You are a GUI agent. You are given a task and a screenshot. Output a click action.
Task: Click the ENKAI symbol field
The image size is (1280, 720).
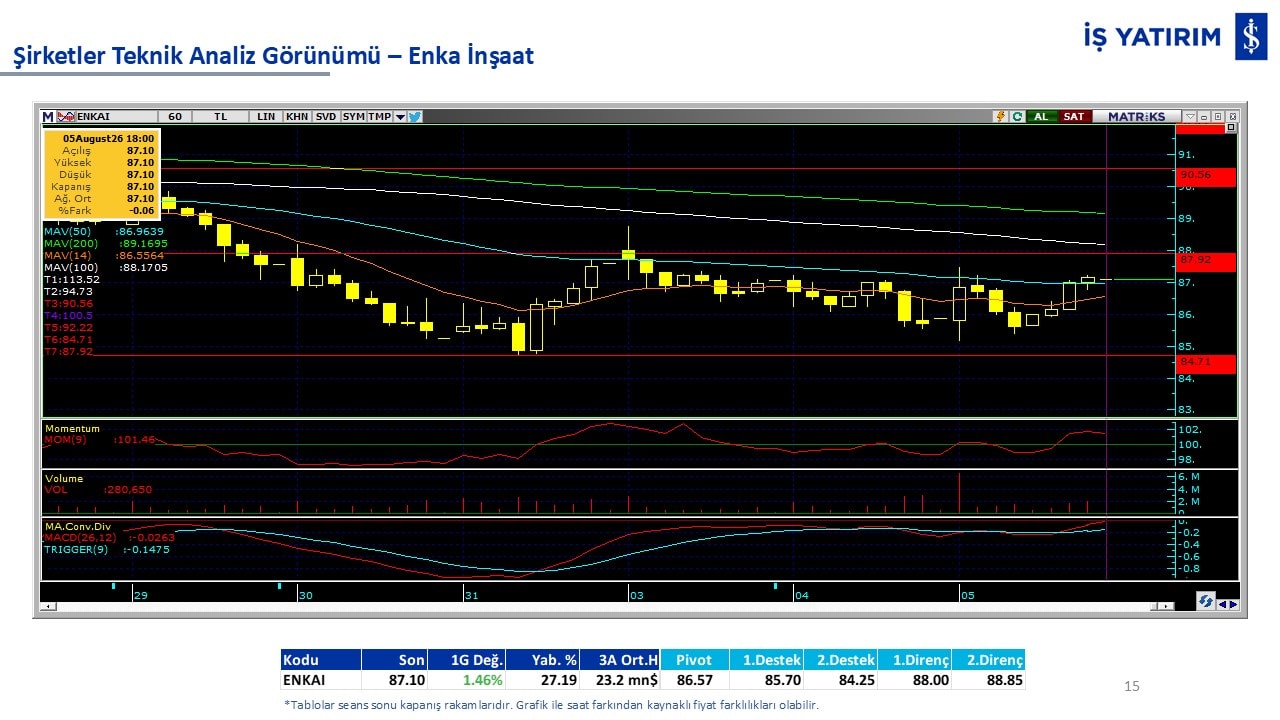115,116
